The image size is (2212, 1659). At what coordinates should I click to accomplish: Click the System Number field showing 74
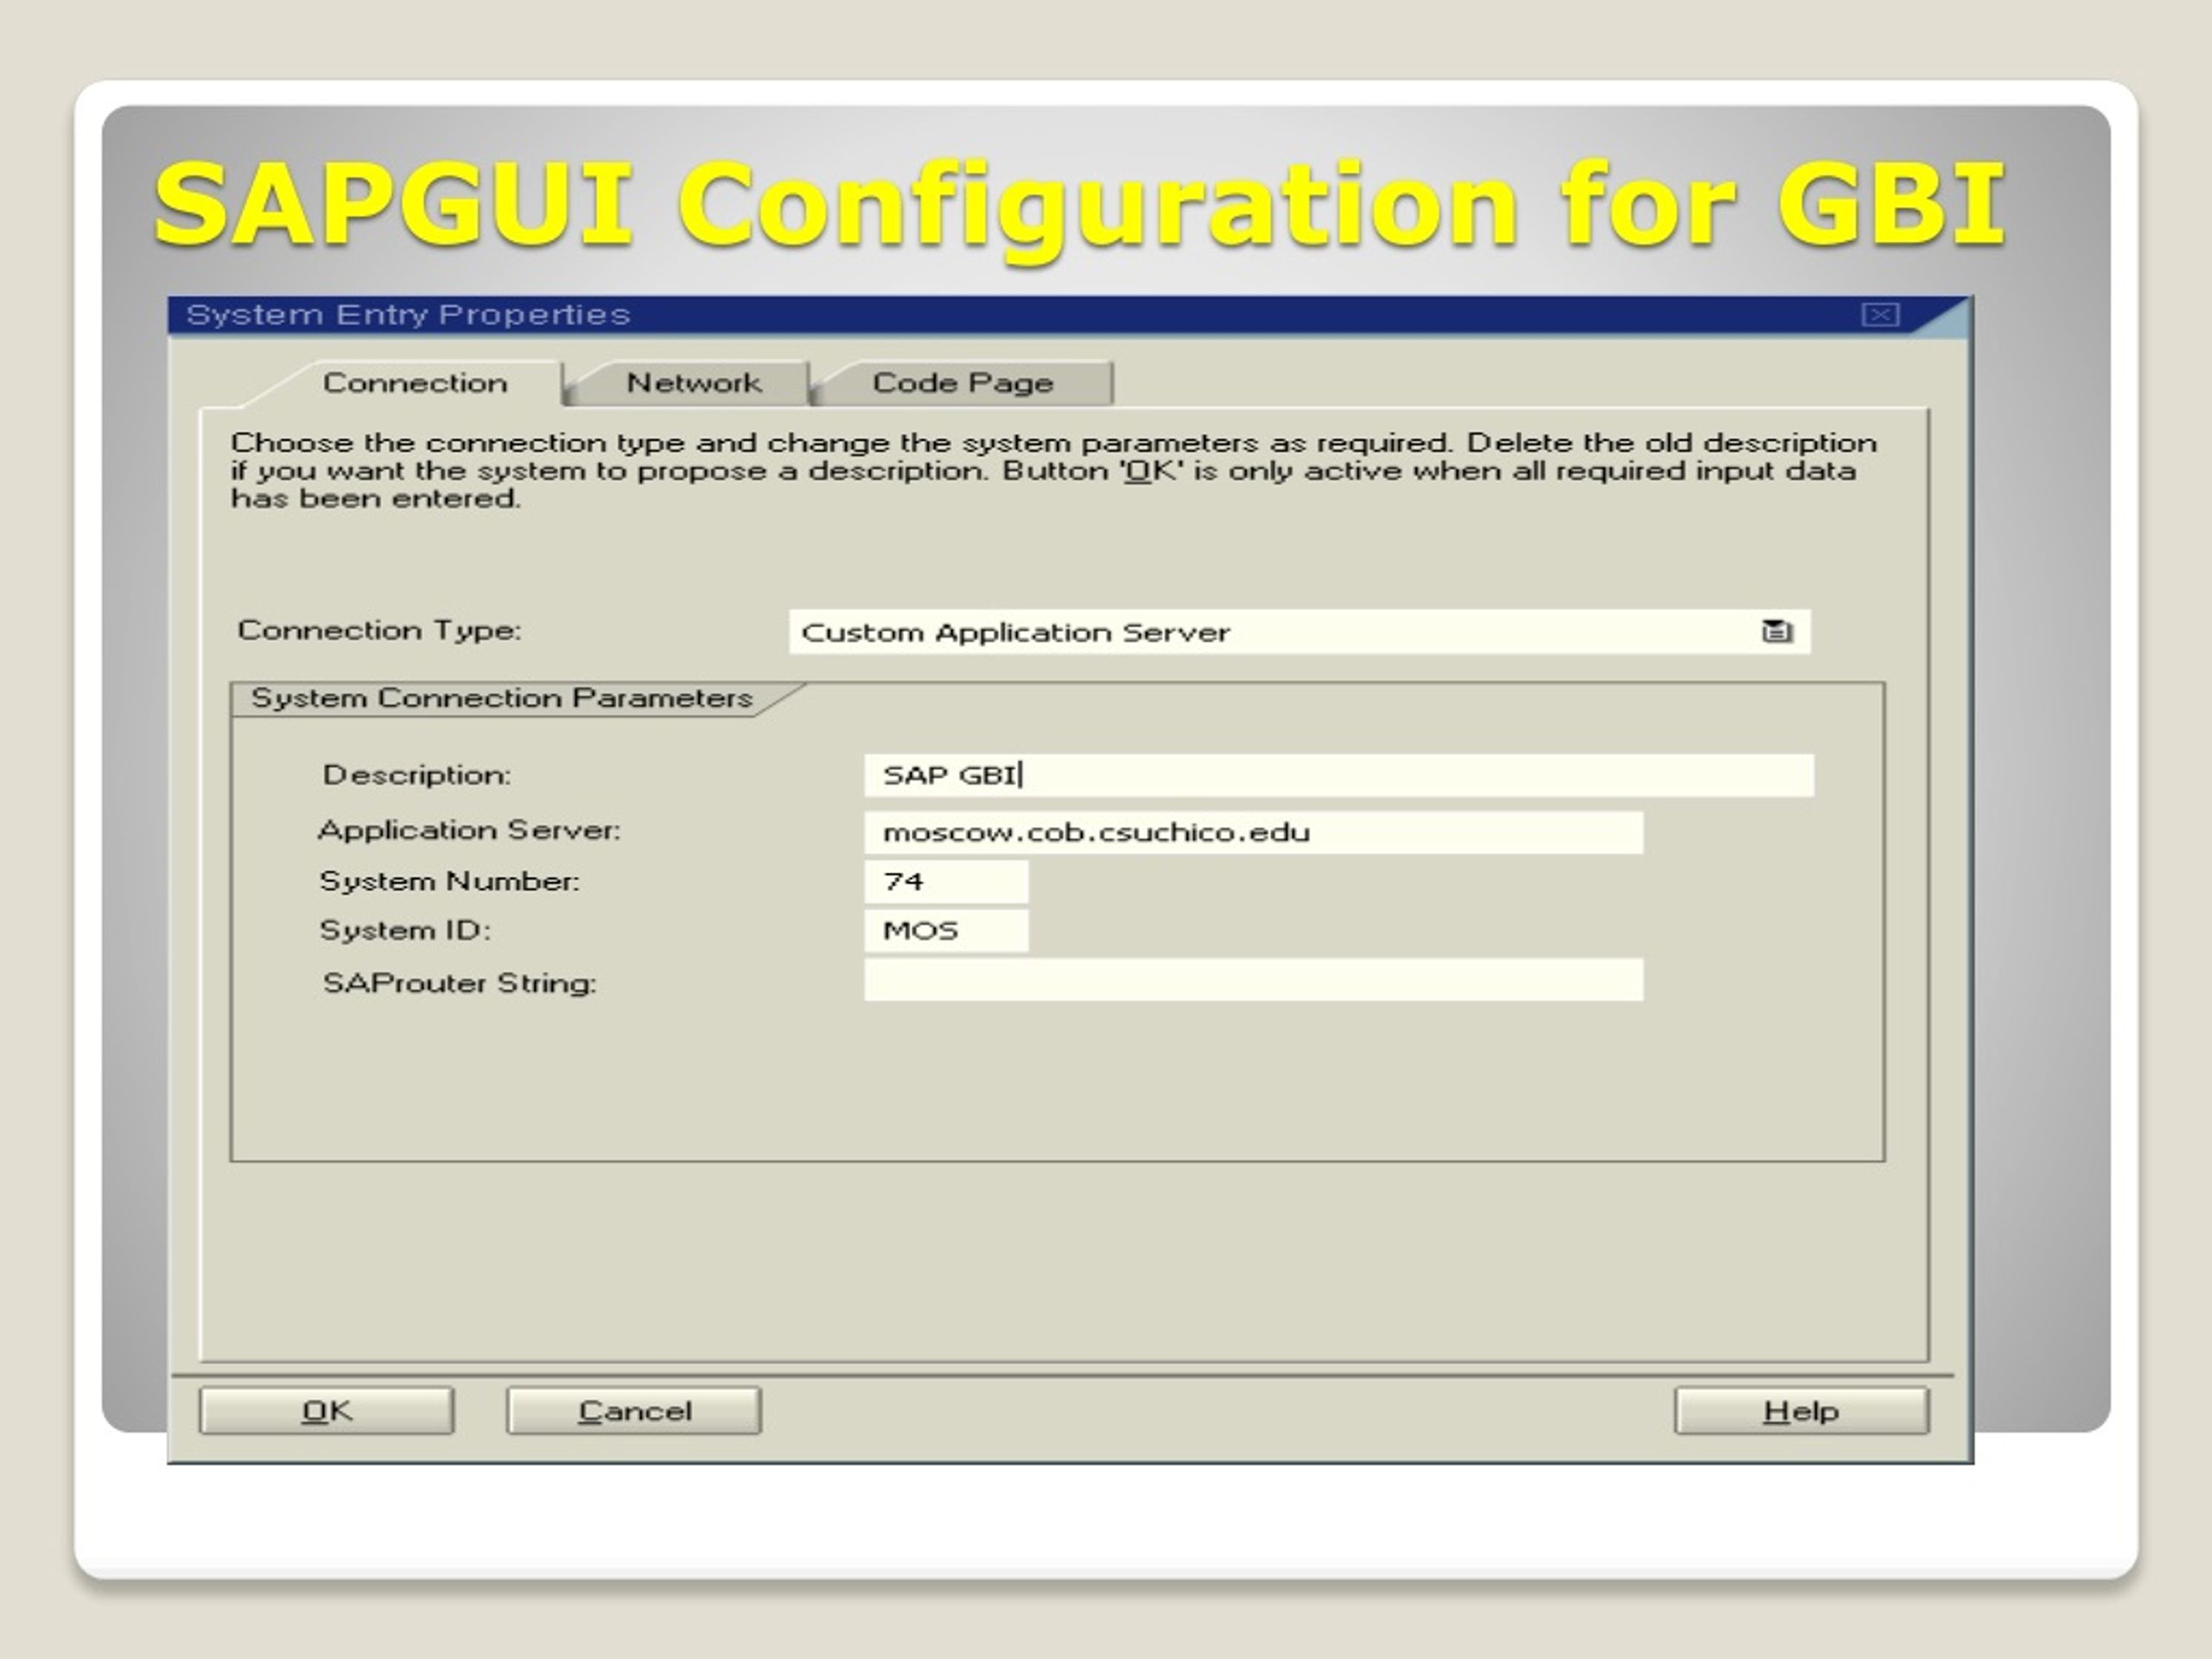click(x=946, y=881)
